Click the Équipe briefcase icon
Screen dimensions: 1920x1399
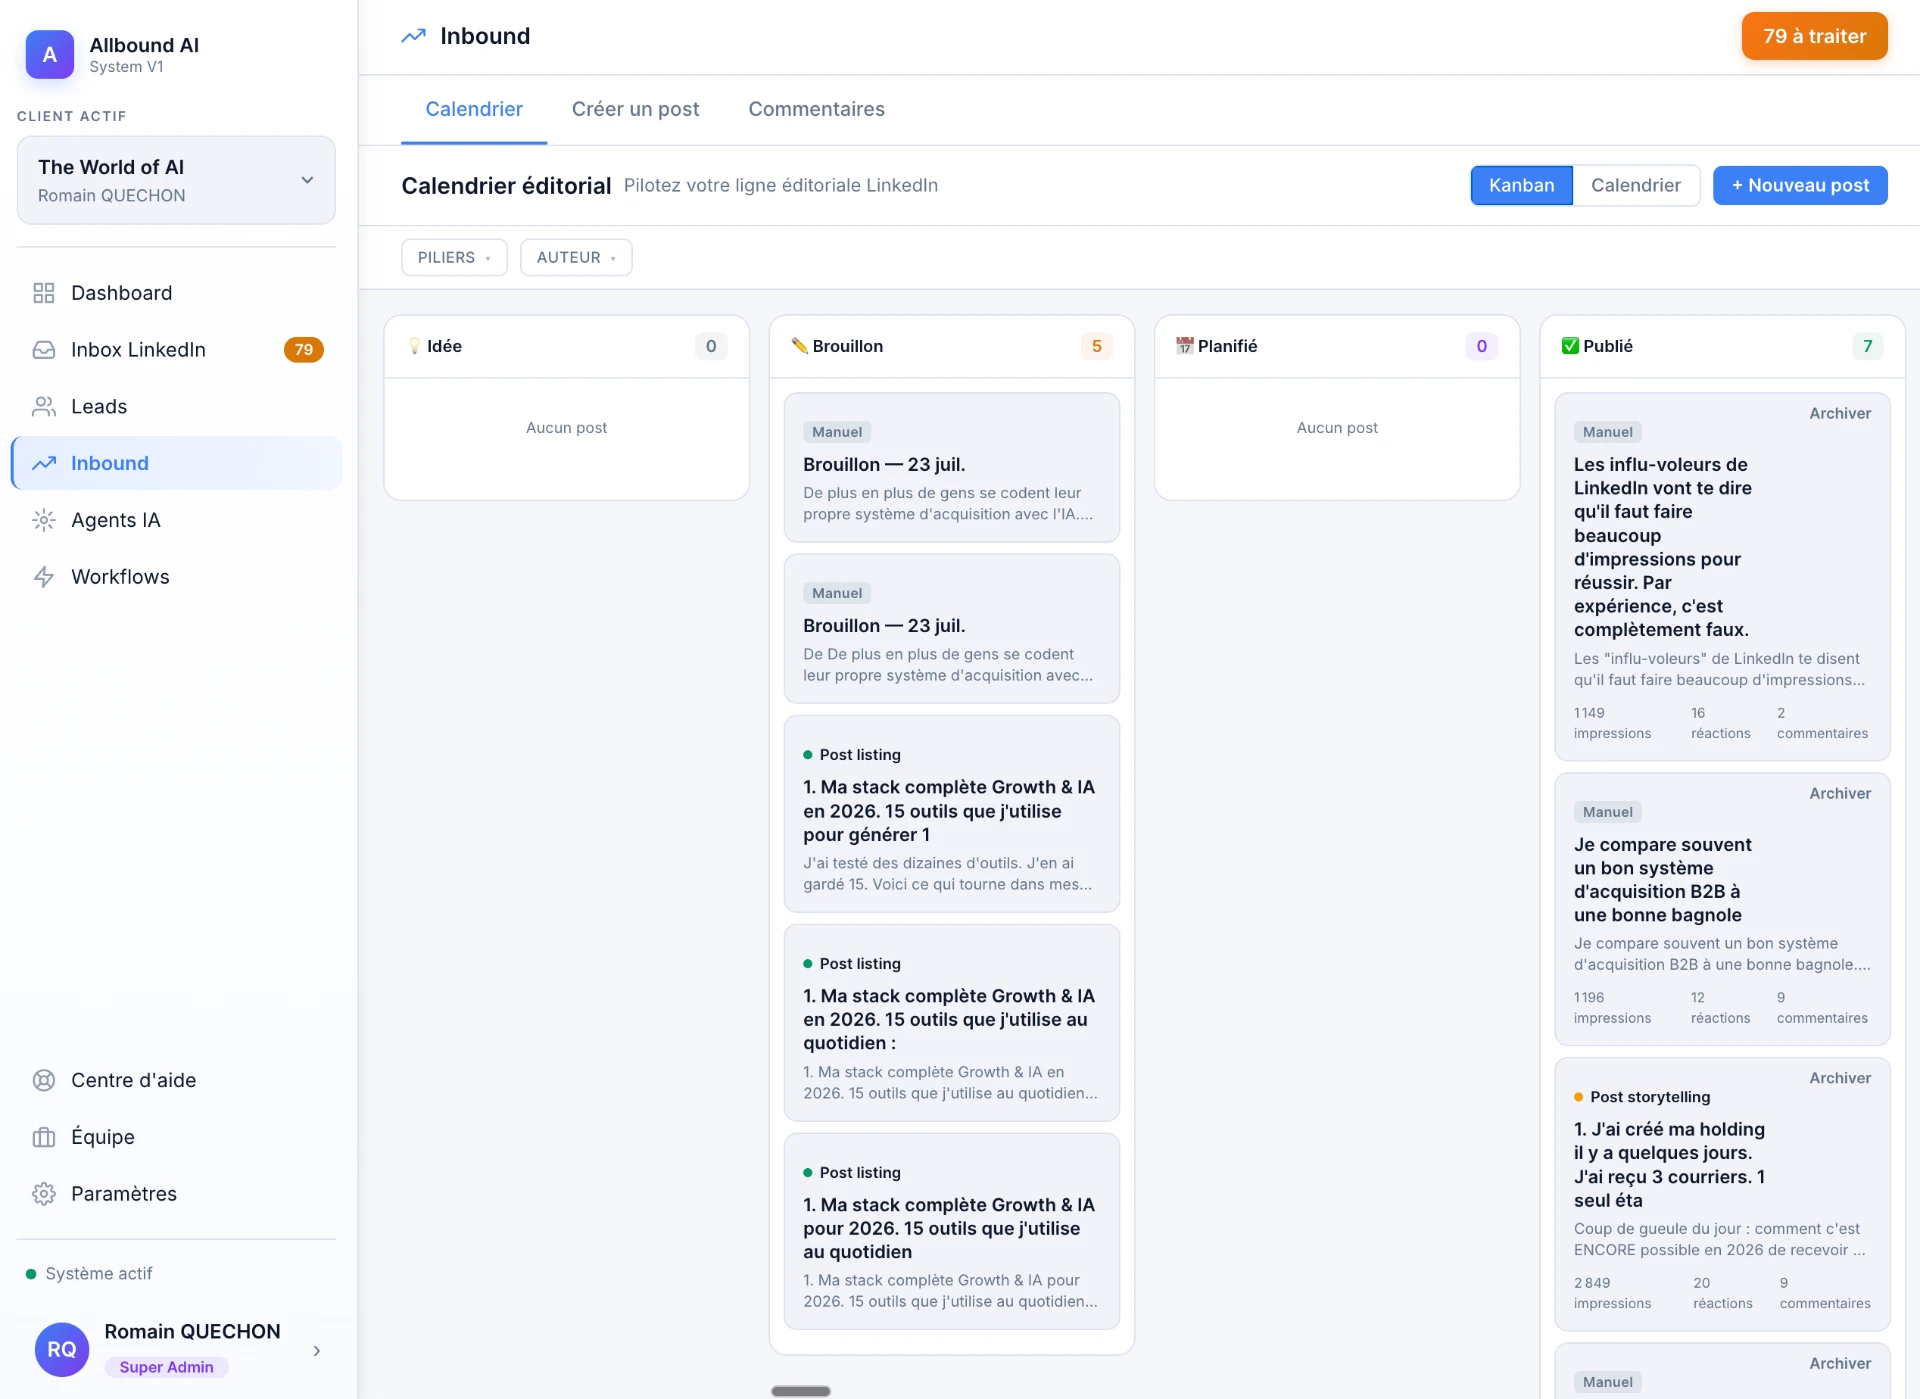pos(44,1137)
